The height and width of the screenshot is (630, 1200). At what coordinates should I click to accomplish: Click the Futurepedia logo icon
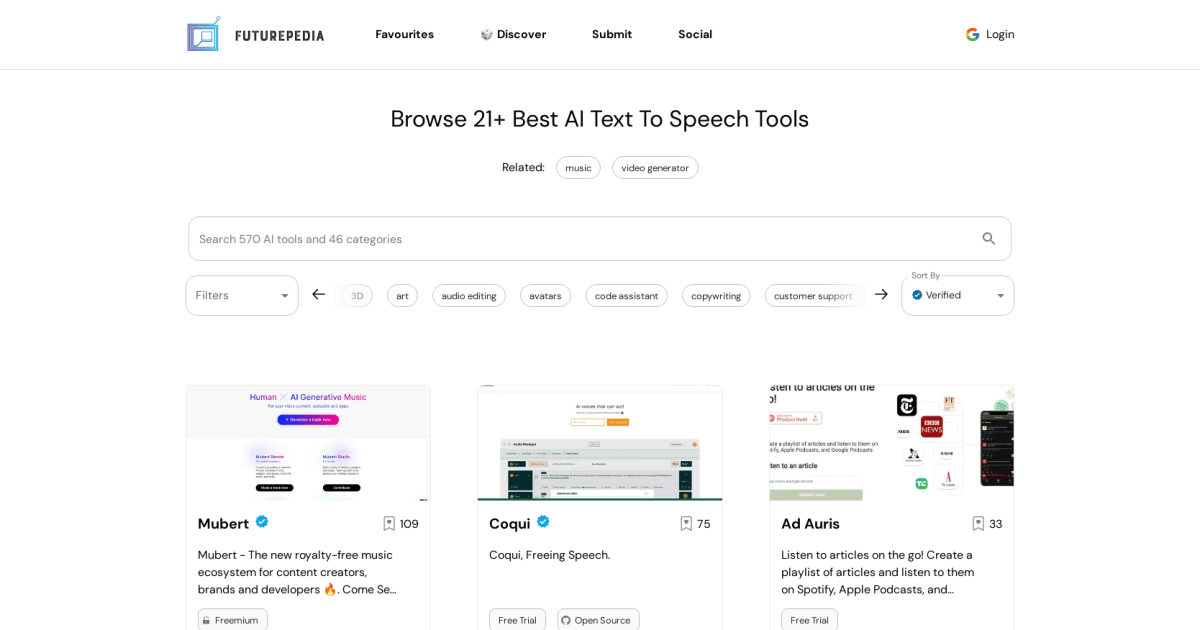pos(203,33)
